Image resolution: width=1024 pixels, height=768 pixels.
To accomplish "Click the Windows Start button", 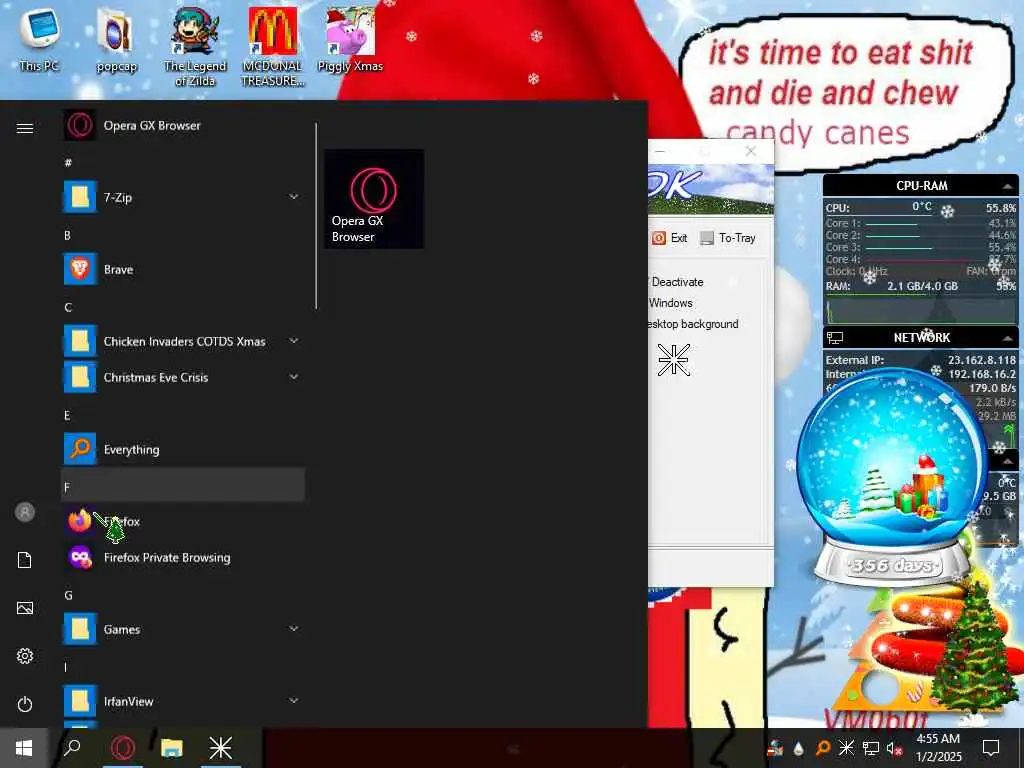I will (x=24, y=748).
